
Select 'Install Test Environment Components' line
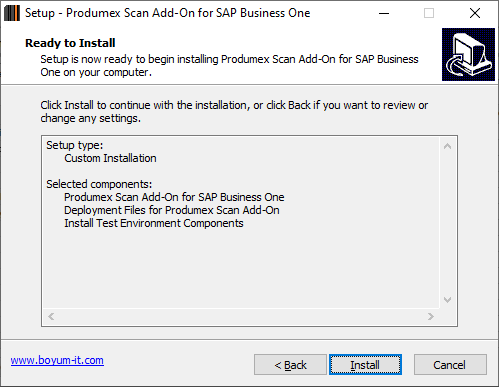coord(154,223)
